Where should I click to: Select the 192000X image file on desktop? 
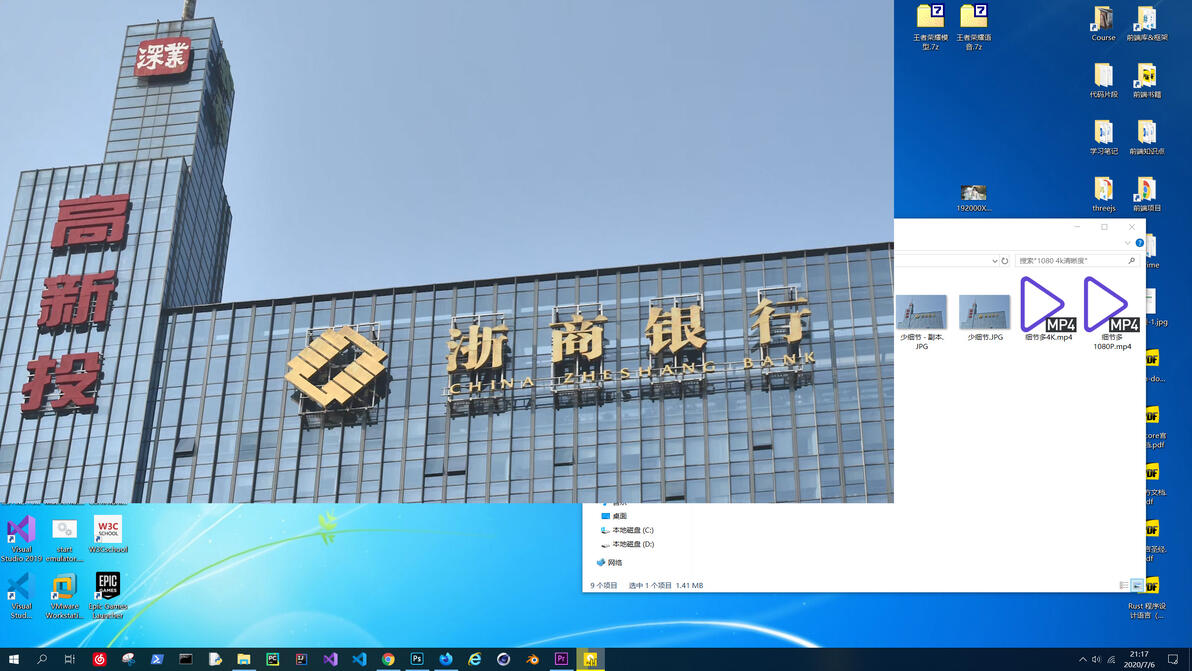(974, 198)
